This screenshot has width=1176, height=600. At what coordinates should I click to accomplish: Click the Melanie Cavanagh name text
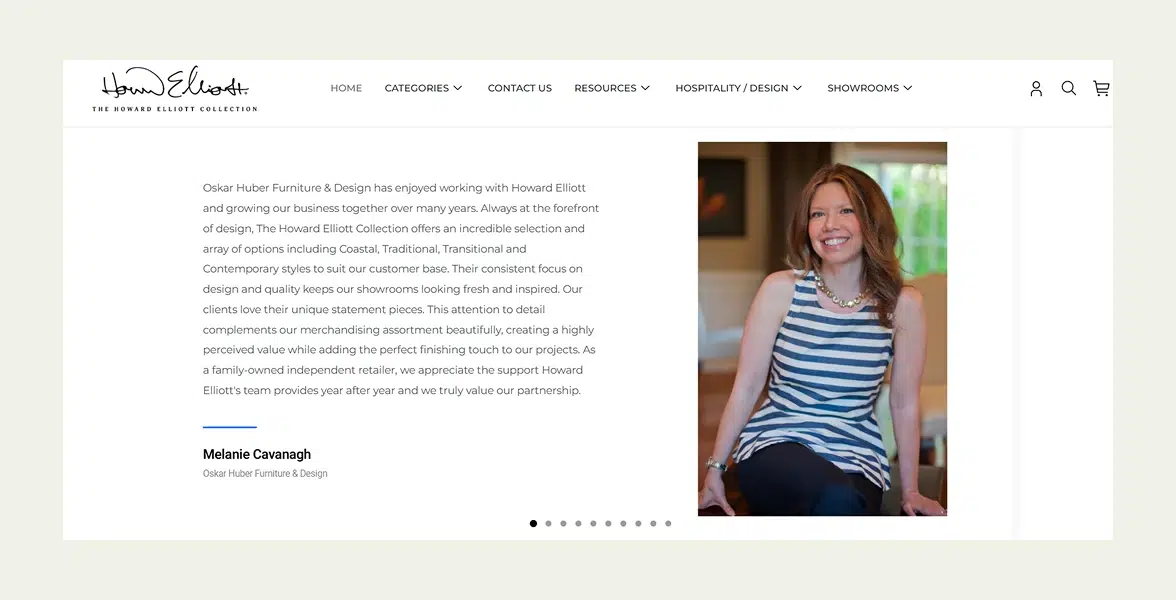[256, 454]
